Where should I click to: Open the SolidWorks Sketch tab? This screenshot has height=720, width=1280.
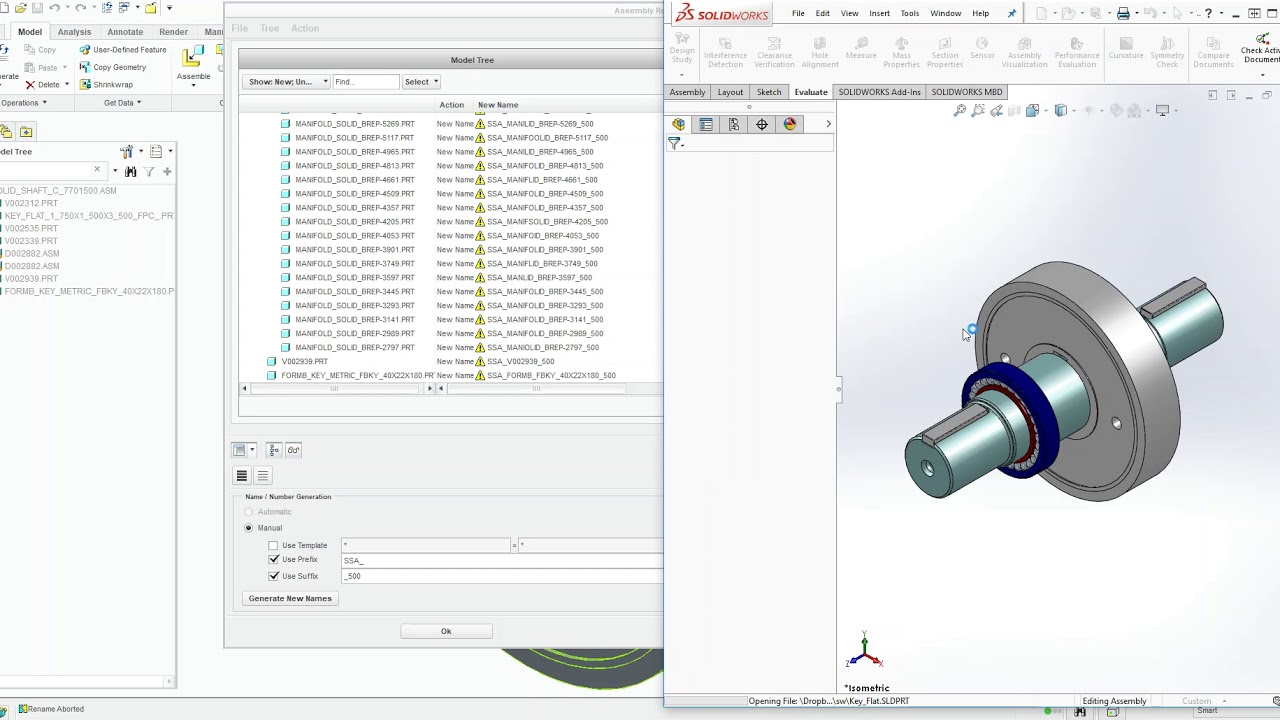(769, 92)
